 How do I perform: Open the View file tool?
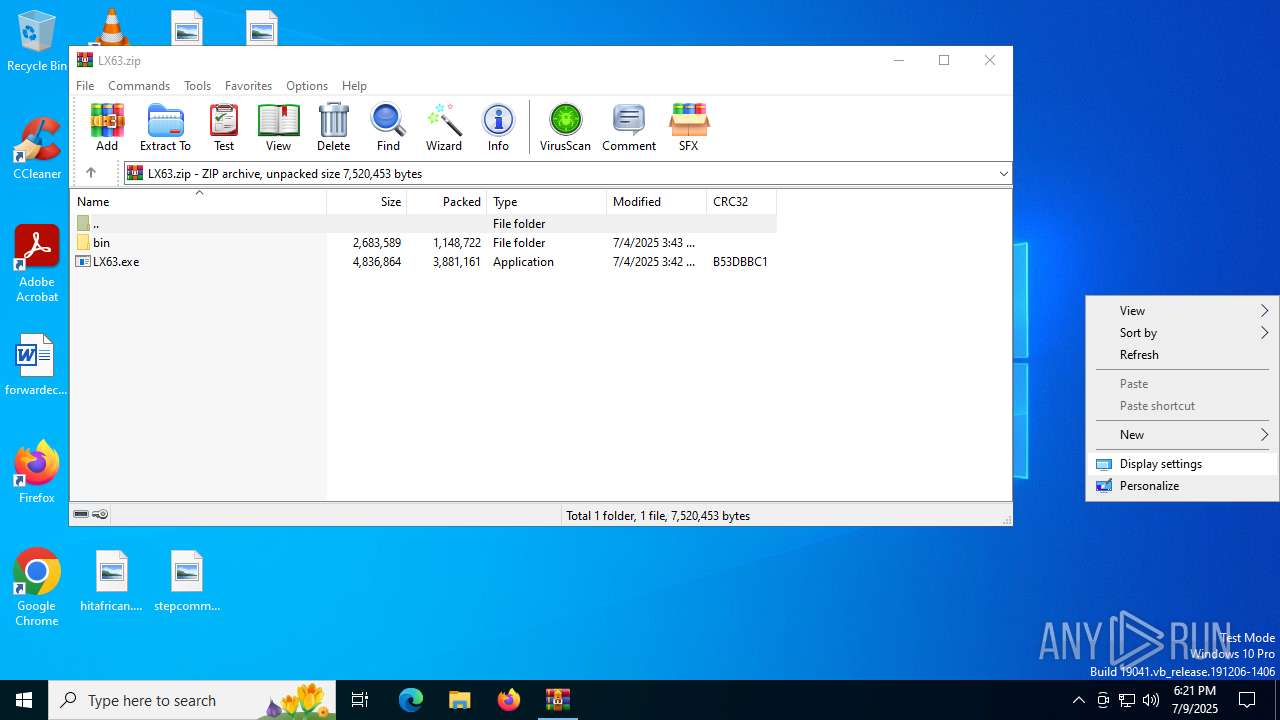click(x=278, y=127)
